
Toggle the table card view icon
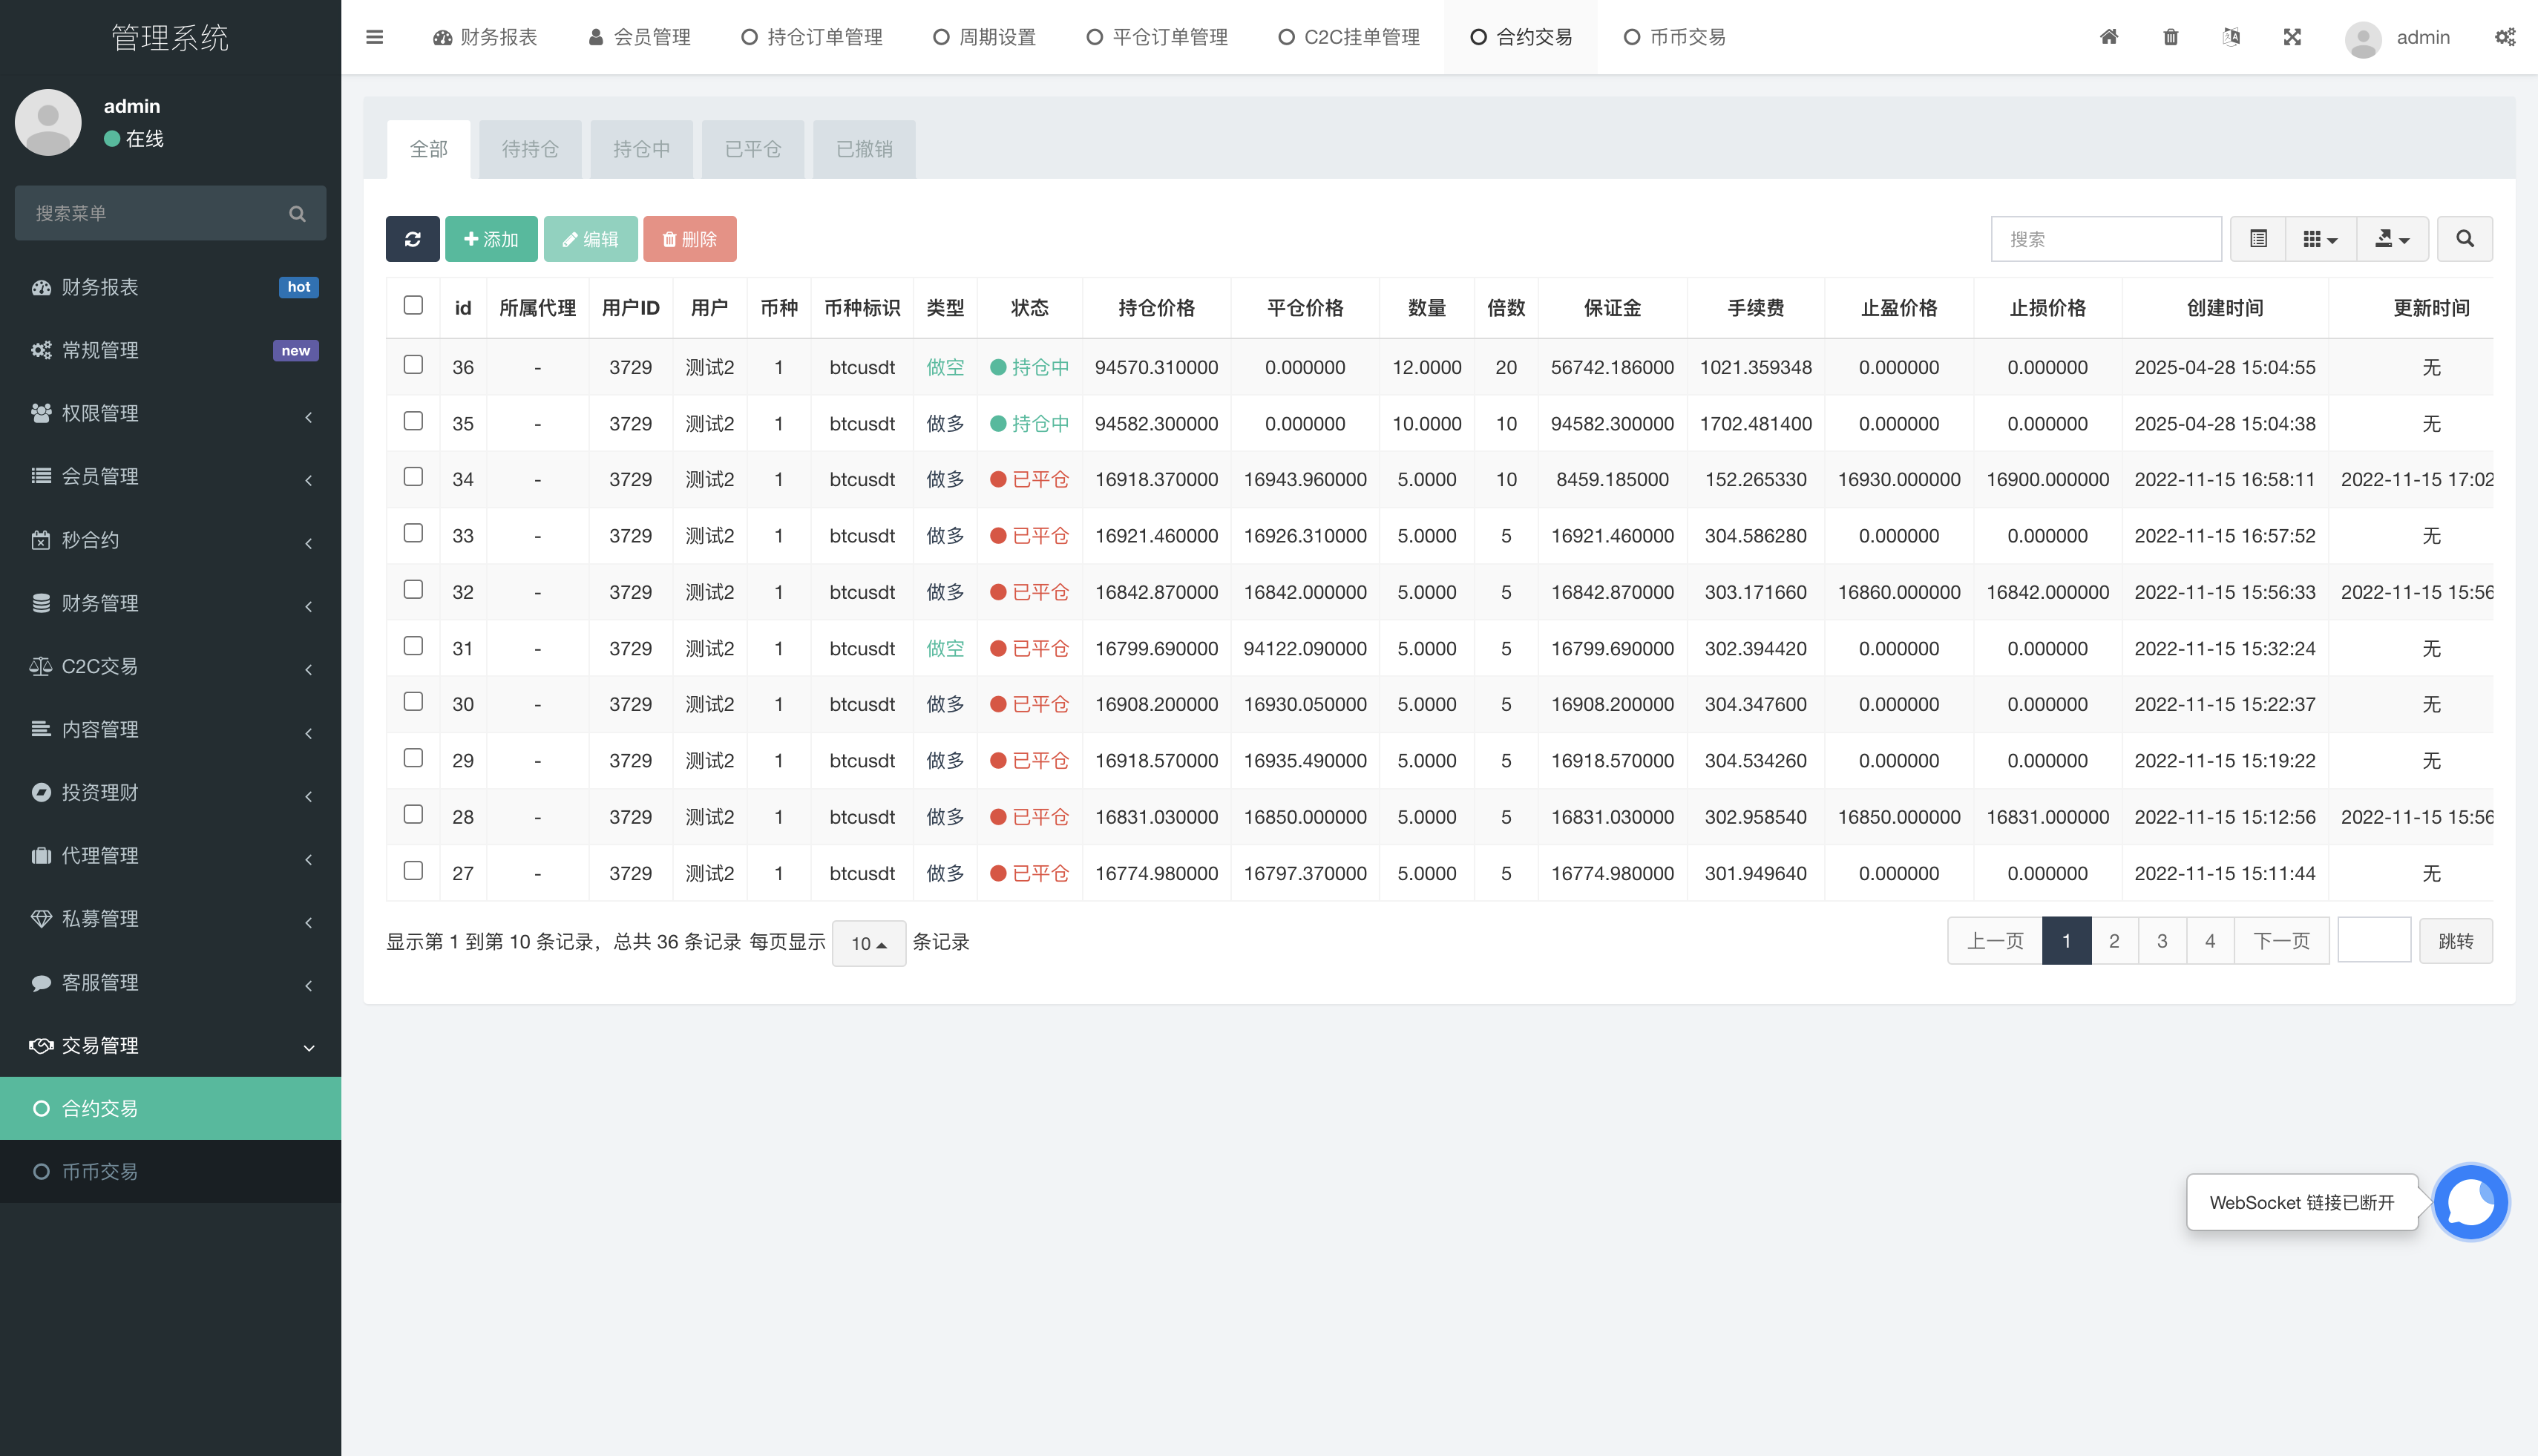pyautogui.click(x=2258, y=239)
